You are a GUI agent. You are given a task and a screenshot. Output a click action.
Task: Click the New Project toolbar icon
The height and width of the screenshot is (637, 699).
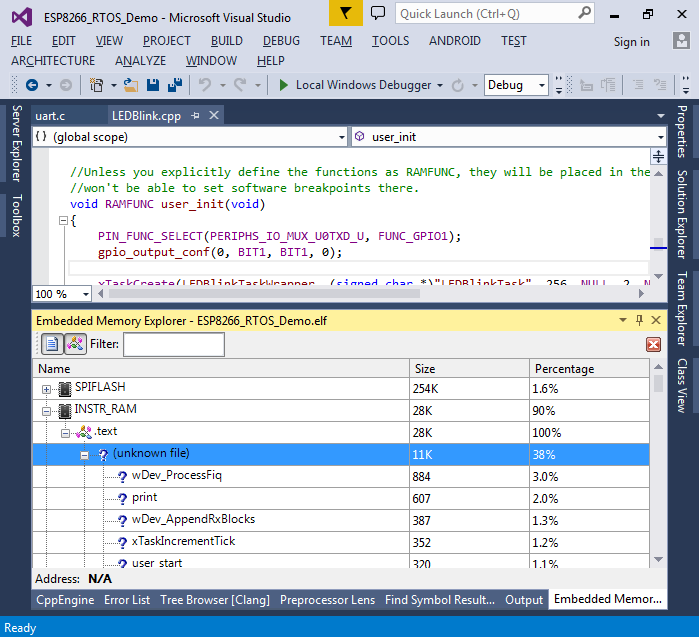click(x=96, y=85)
